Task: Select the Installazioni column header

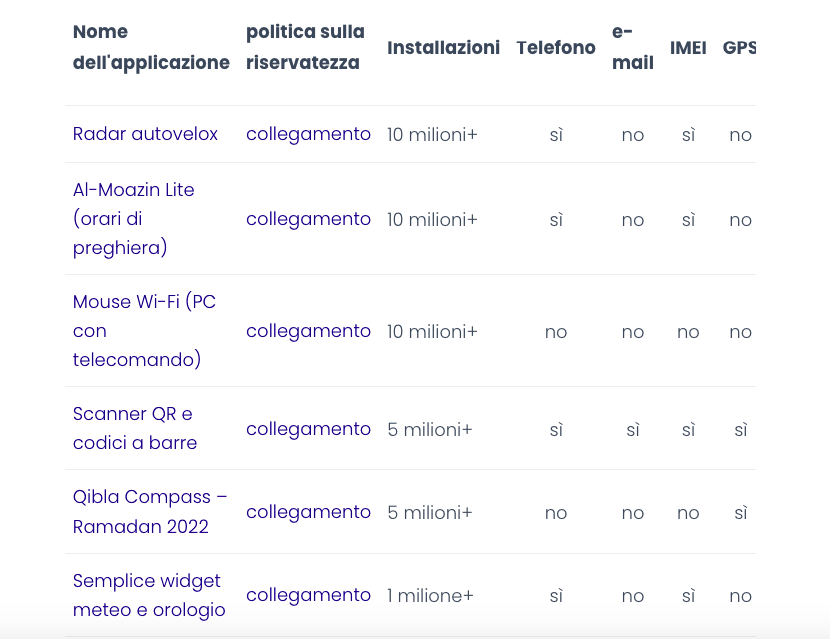Action: 443,47
